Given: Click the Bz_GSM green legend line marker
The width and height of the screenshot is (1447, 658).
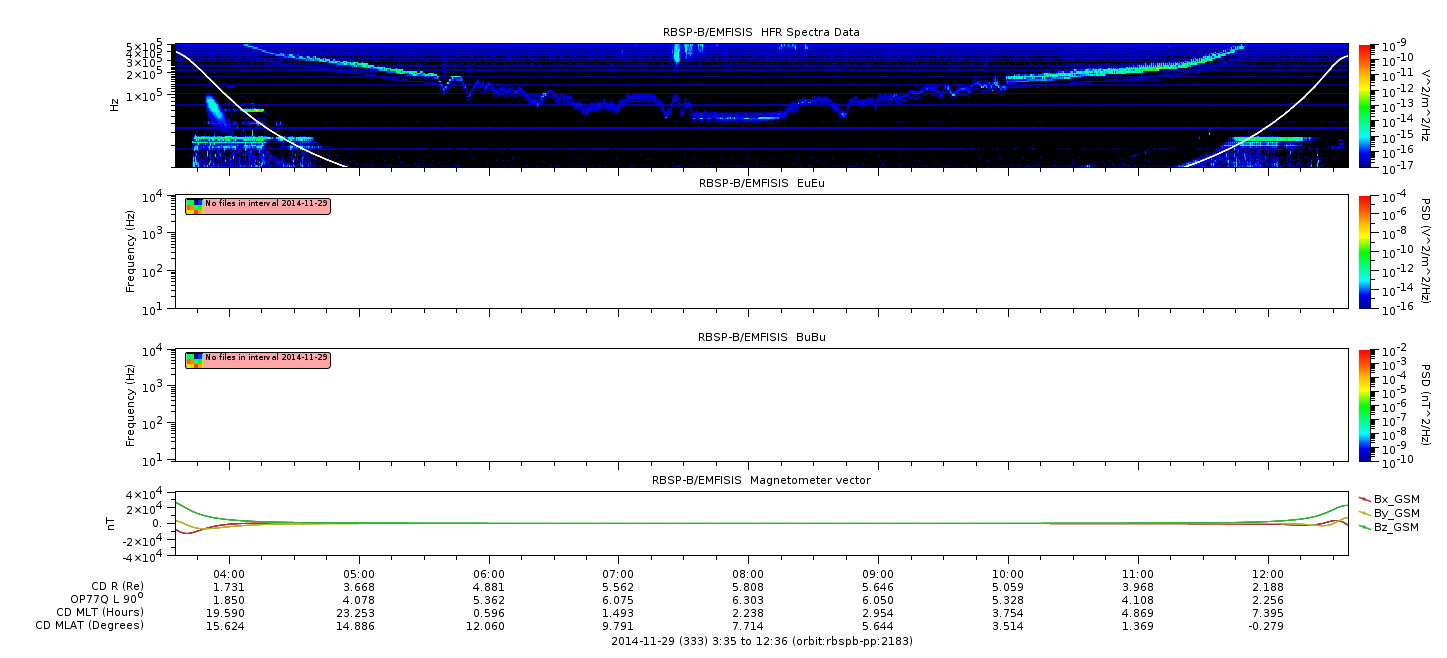Looking at the screenshot, I should (1364, 527).
